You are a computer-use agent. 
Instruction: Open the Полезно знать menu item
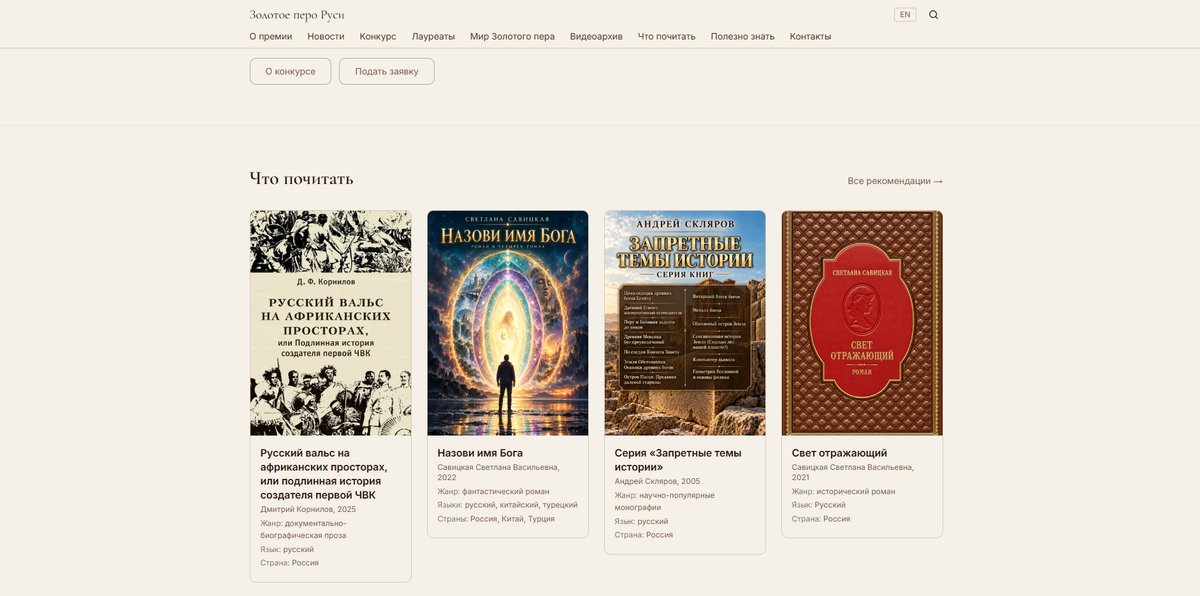[743, 36]
